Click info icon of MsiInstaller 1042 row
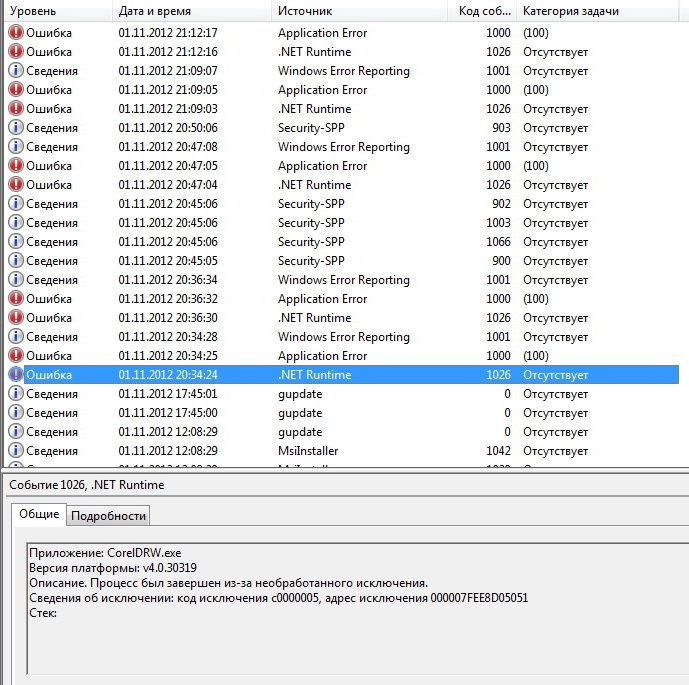Viewport: 689px width, 685px height. (16, 450)
